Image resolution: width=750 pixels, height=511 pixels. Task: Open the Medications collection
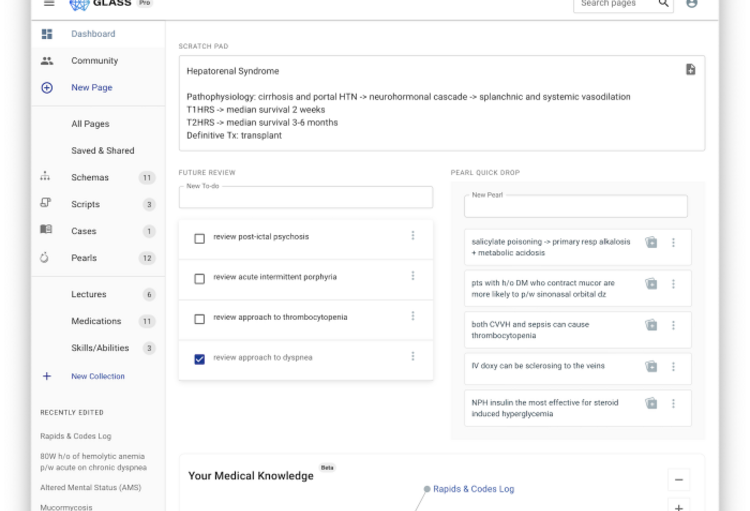coord(96,321)
